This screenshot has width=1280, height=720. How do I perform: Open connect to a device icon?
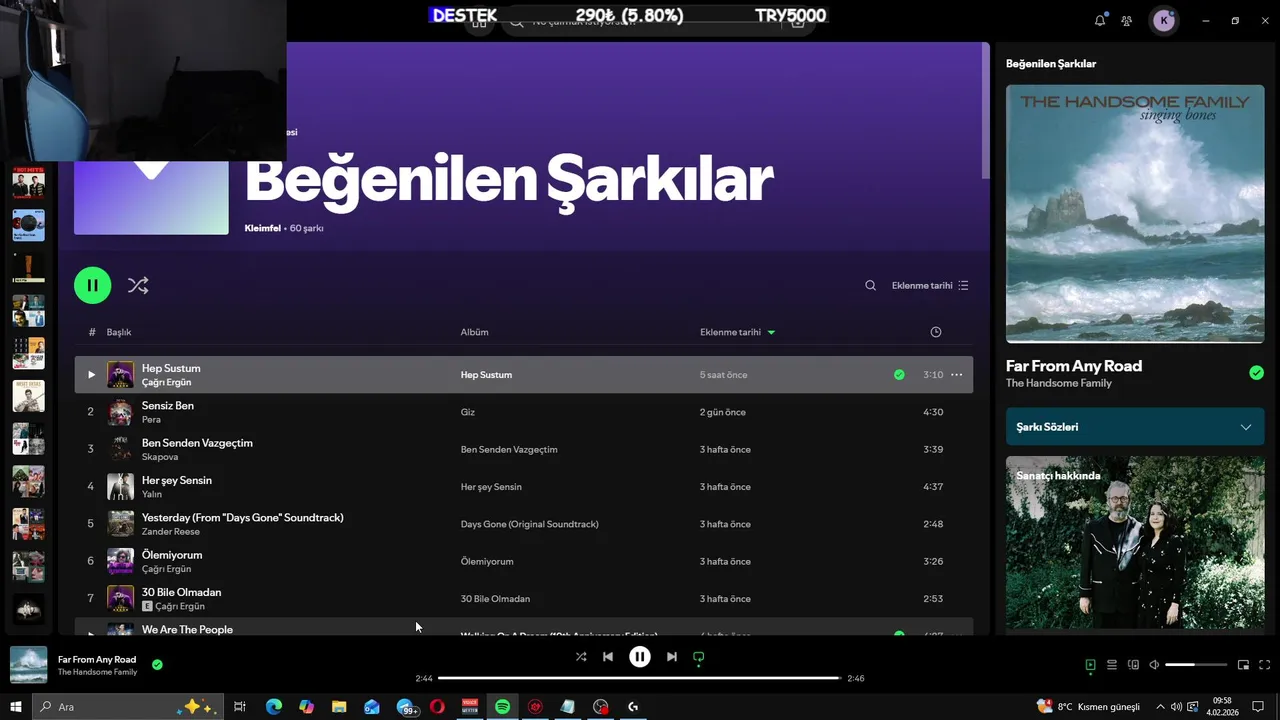[1133, 665]
